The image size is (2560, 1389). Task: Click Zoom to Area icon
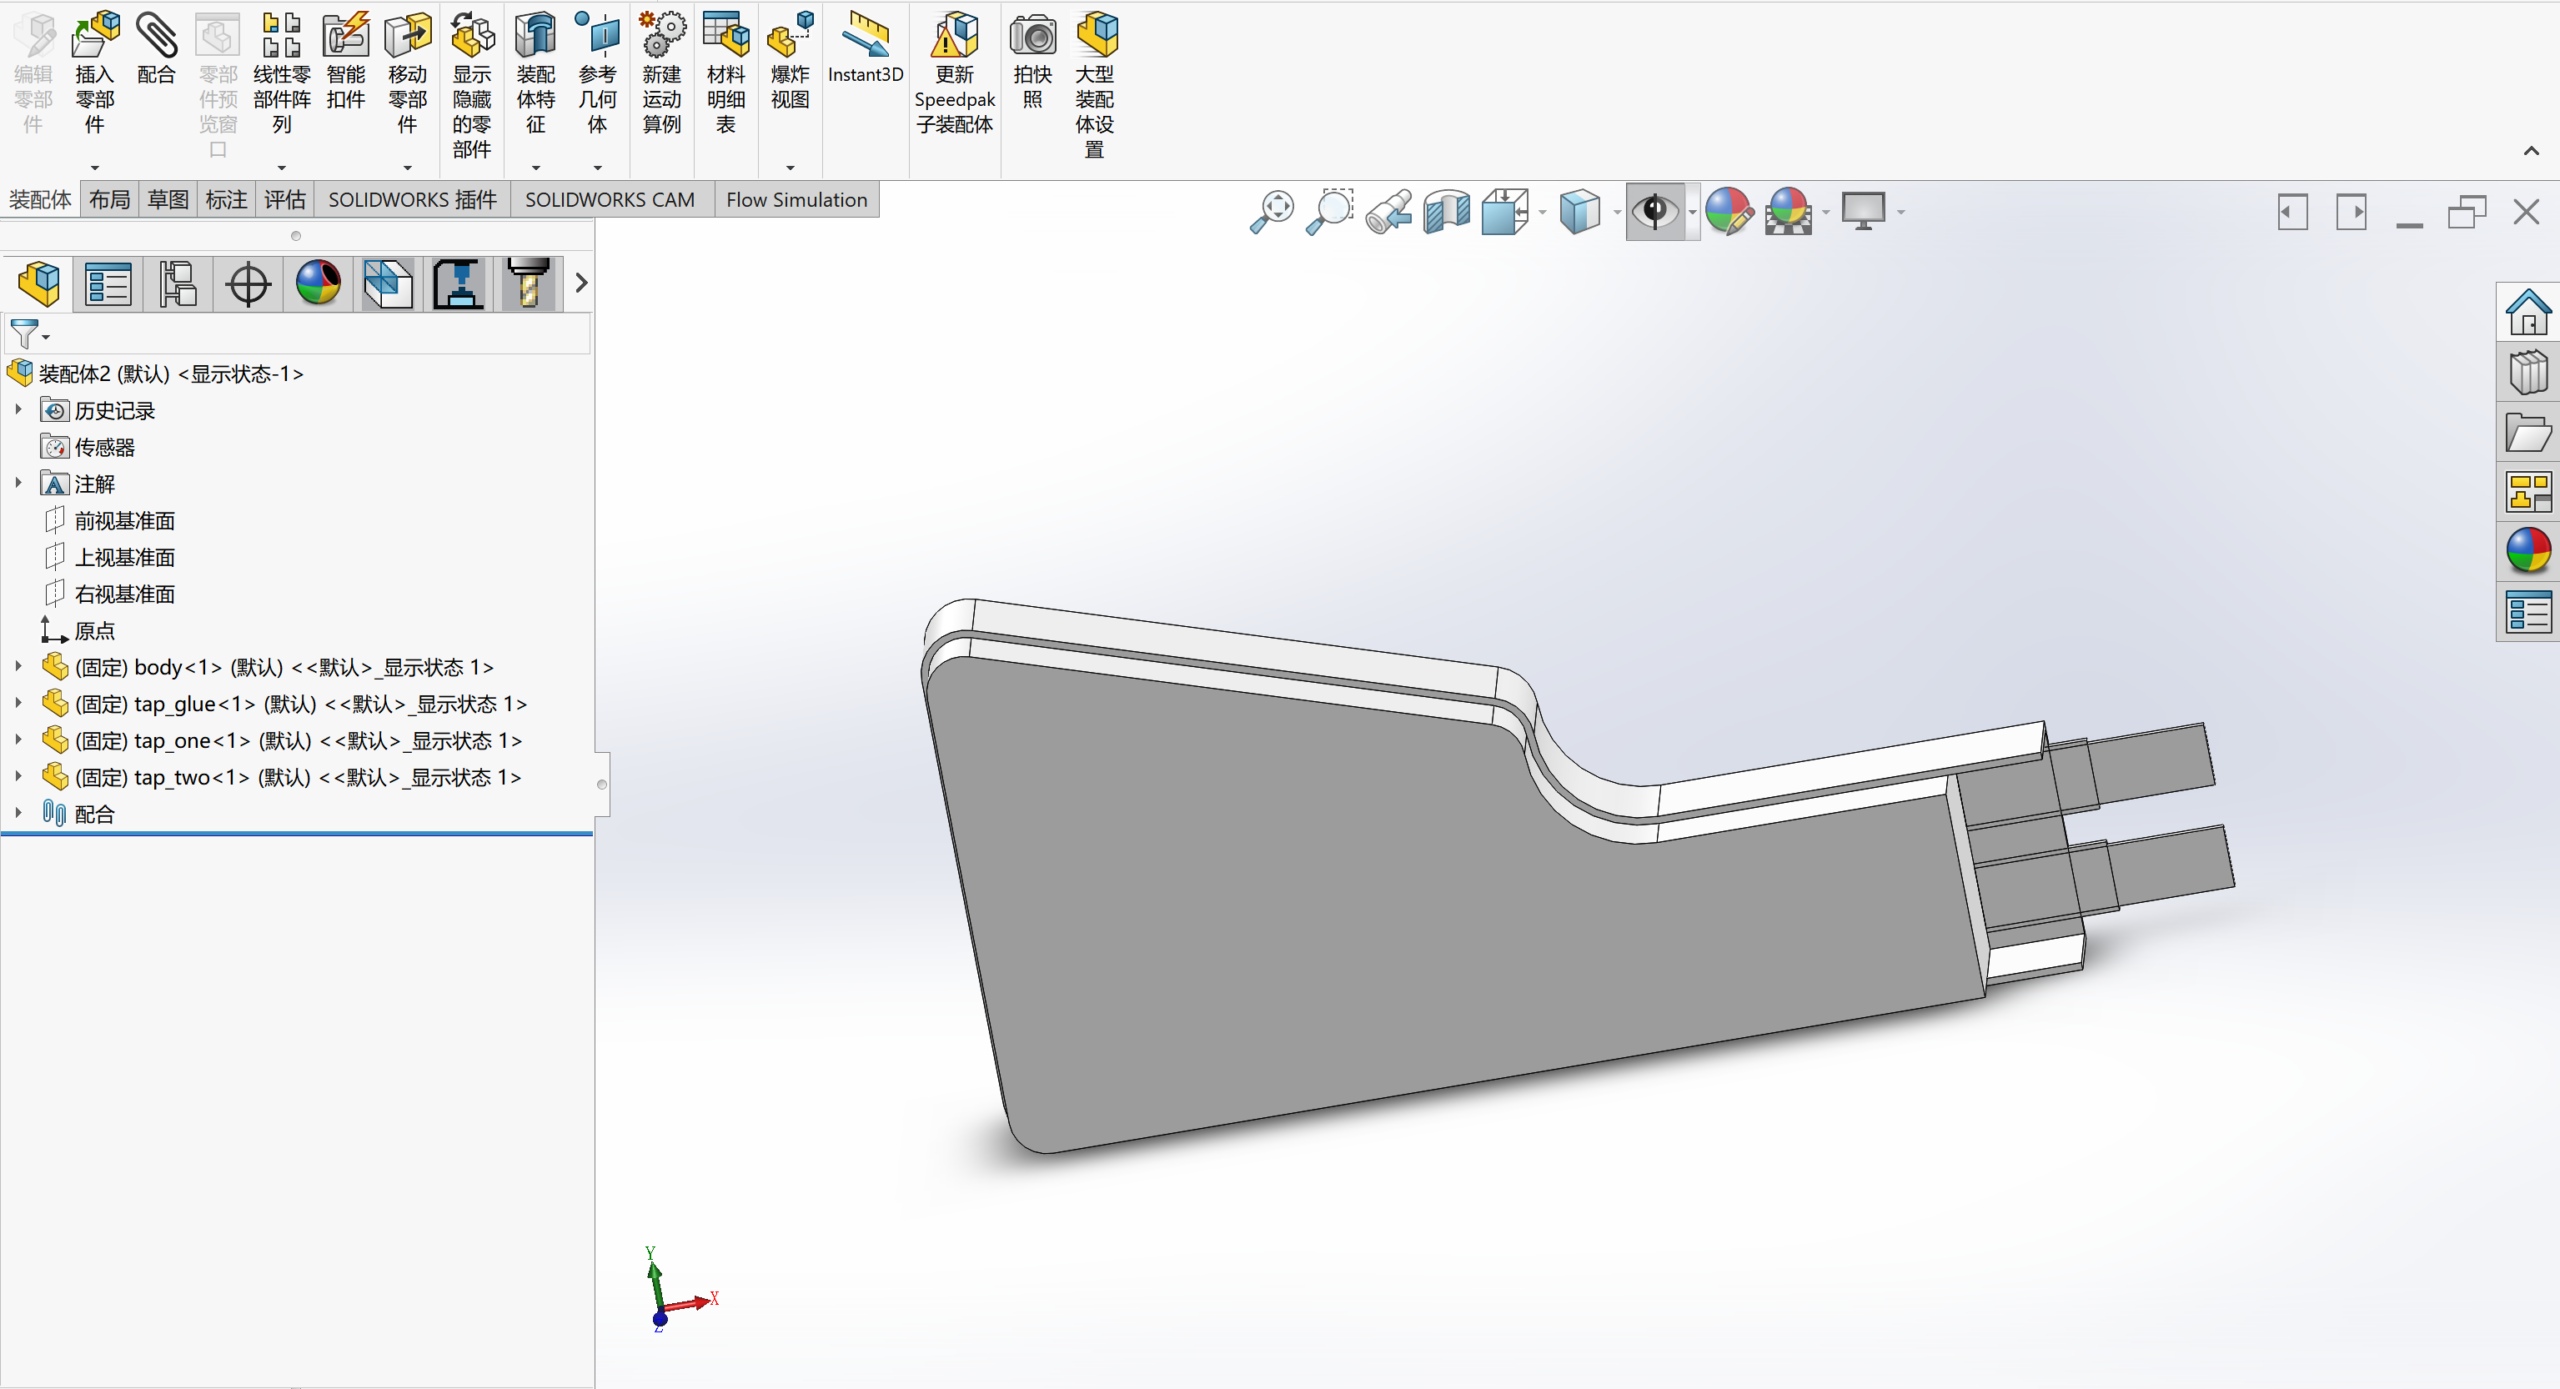pyautogui.click(x=1330, y=212)
